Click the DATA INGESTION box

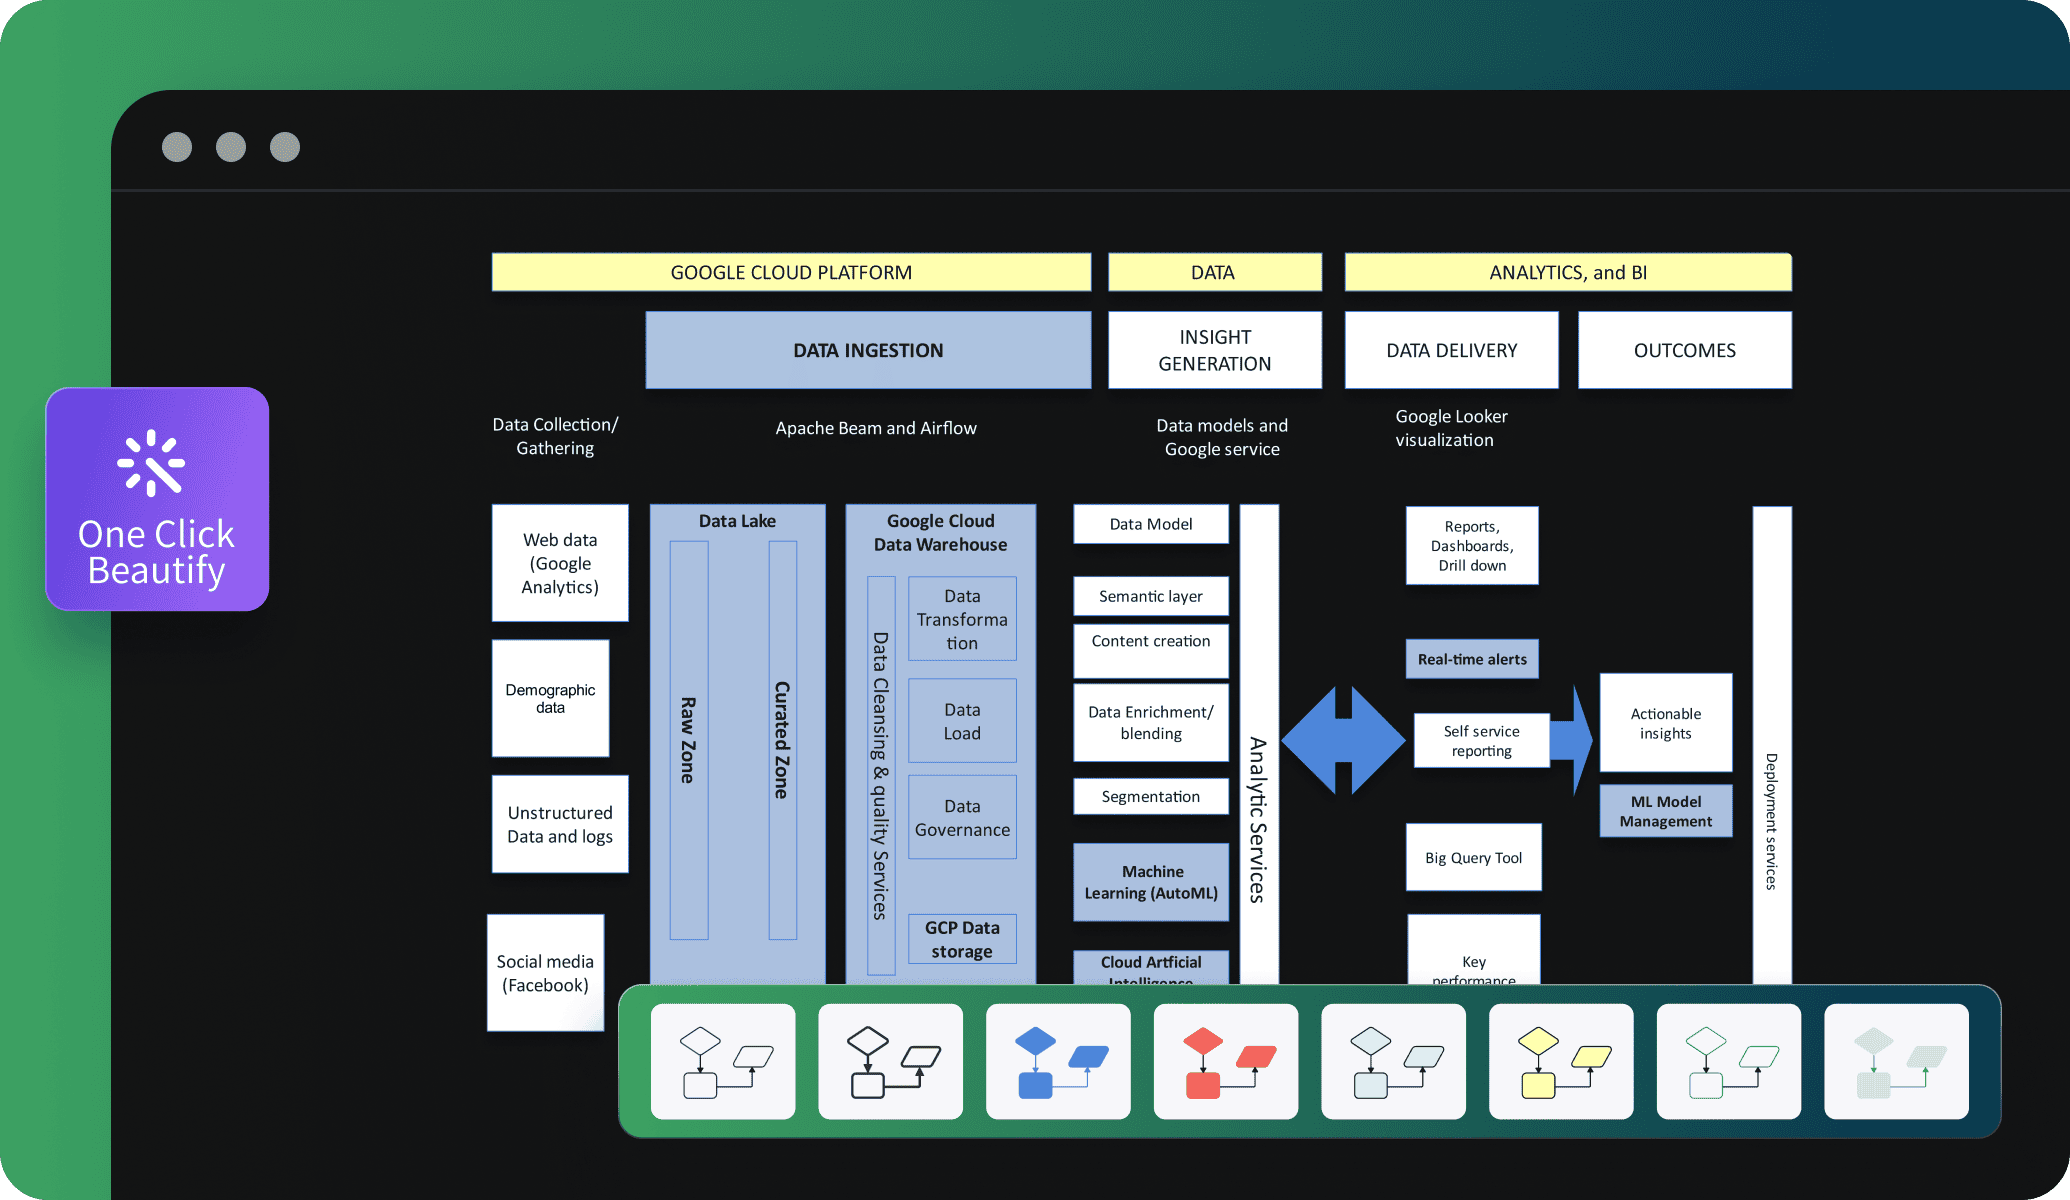point(868,350)
